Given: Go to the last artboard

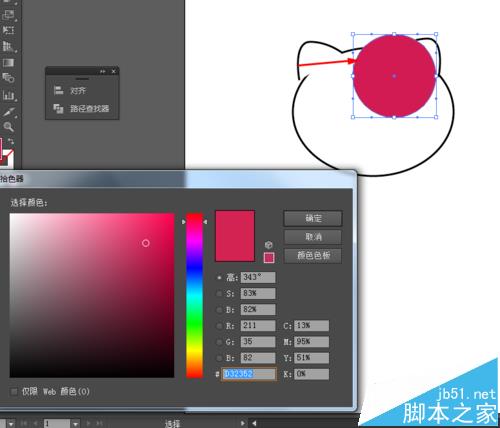Looking at the screenshot, I should [x=99, y=423].
